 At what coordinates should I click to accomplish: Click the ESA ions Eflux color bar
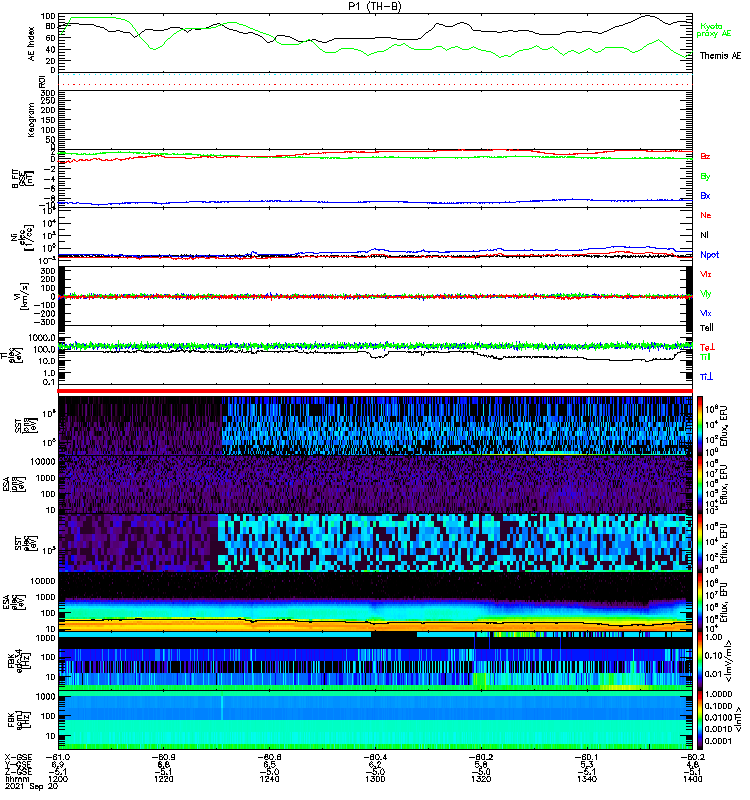coord(699,485)
